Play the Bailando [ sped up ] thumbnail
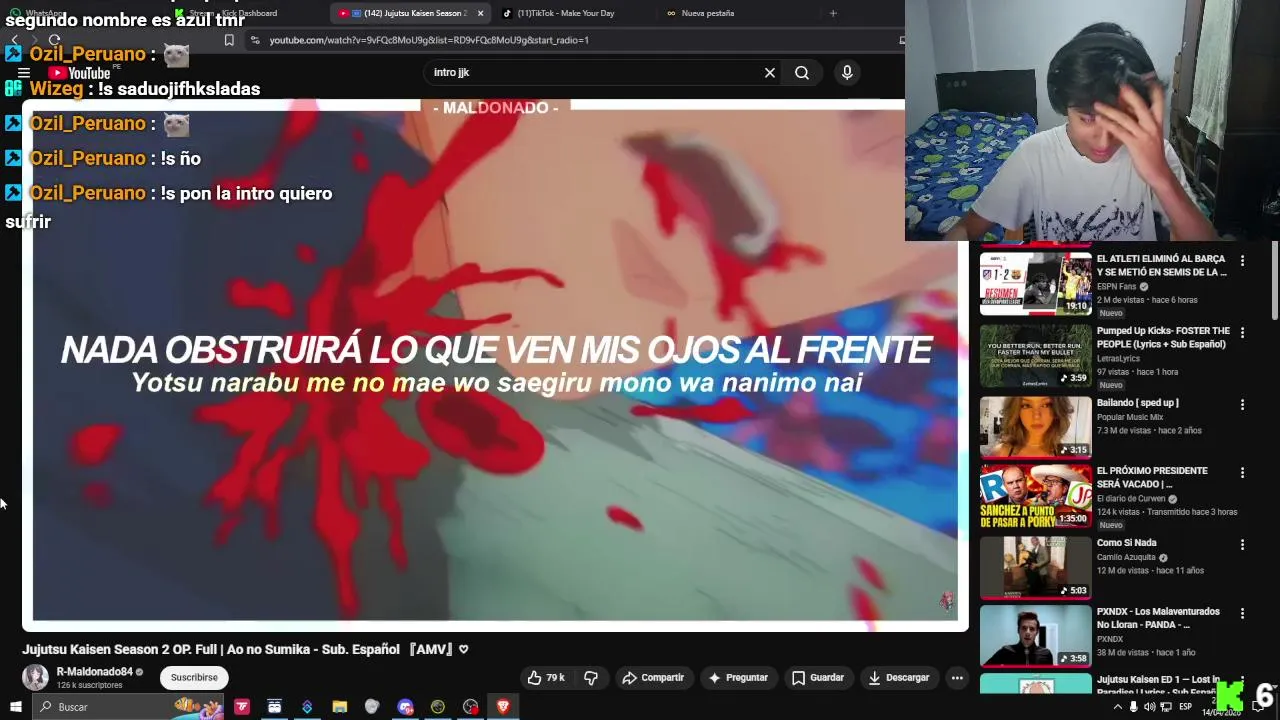Viewport: 1280px width, 720px height. [1035, 427]
